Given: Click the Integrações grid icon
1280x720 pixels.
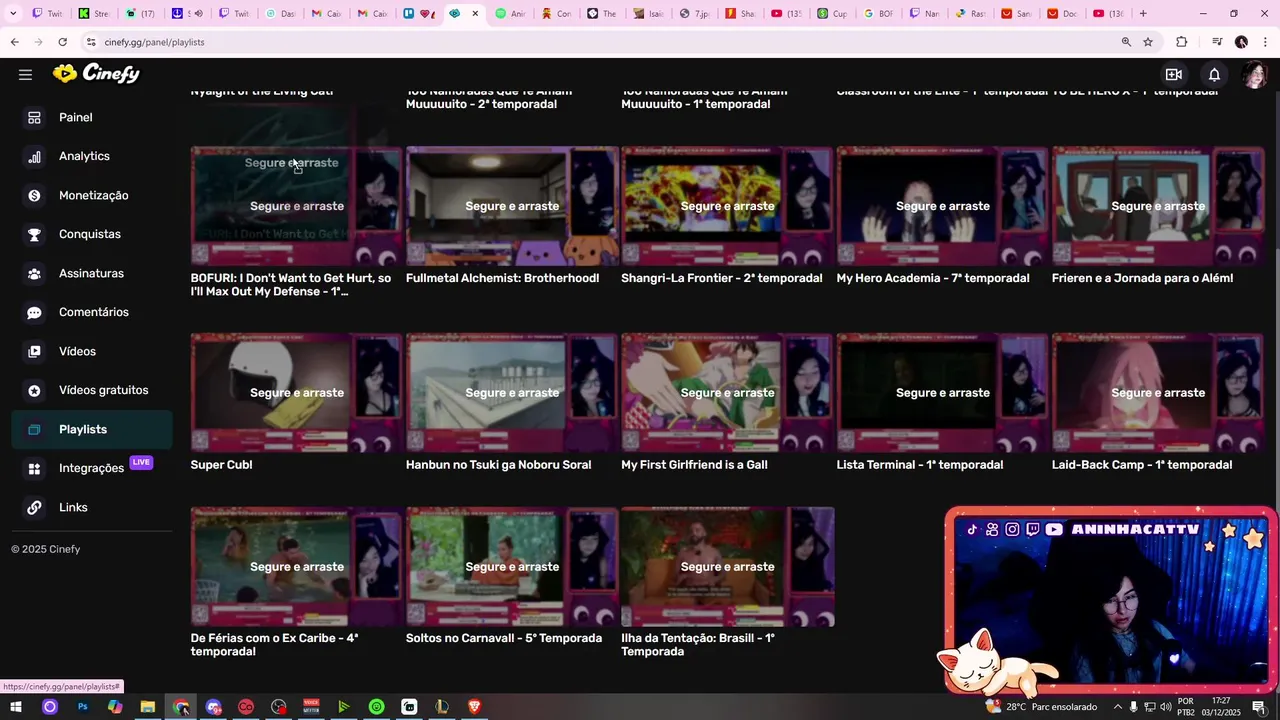Looking at the screenshot, I should point(34,468).
